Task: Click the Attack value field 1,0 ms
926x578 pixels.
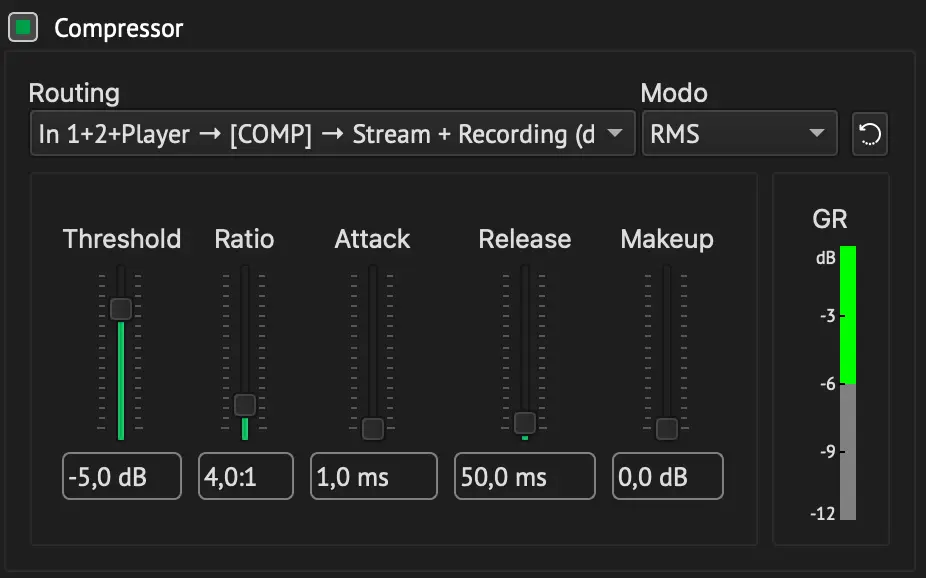Action: (x=374, y=476)
